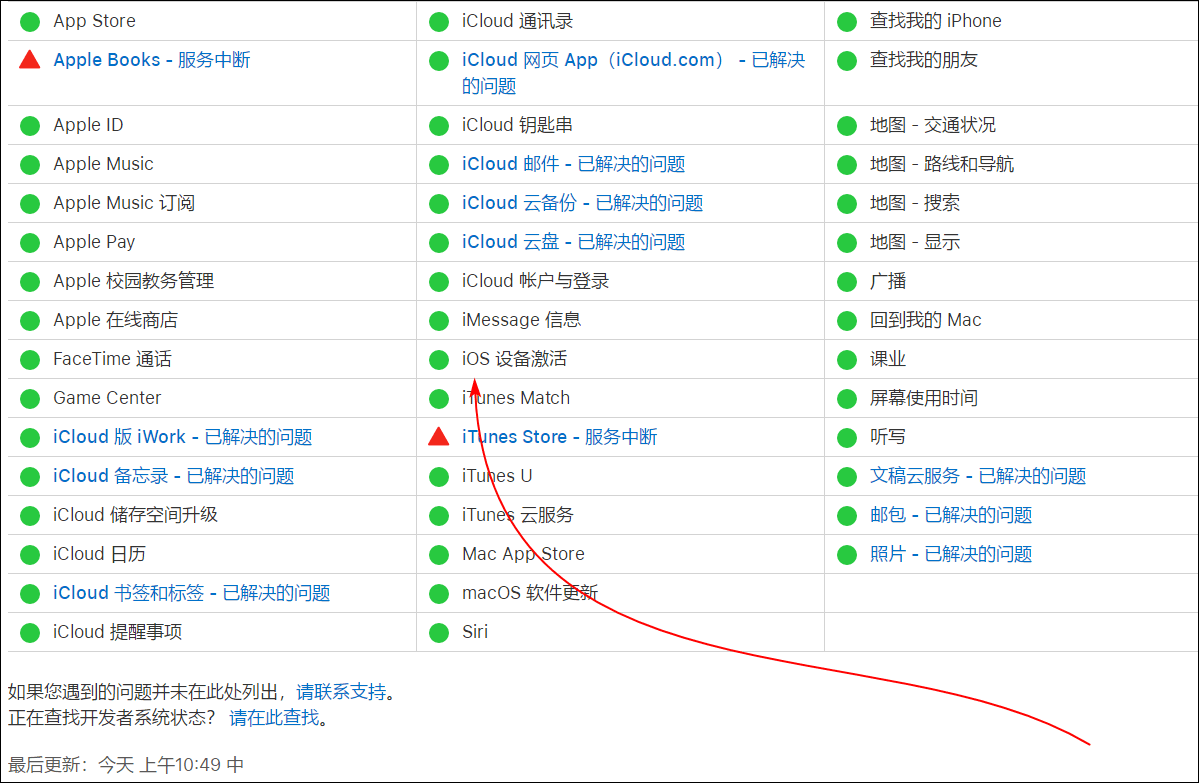Click the 请联系支持 support link
This screenshot has width=1199, height=783.
(x=345, y=690)
